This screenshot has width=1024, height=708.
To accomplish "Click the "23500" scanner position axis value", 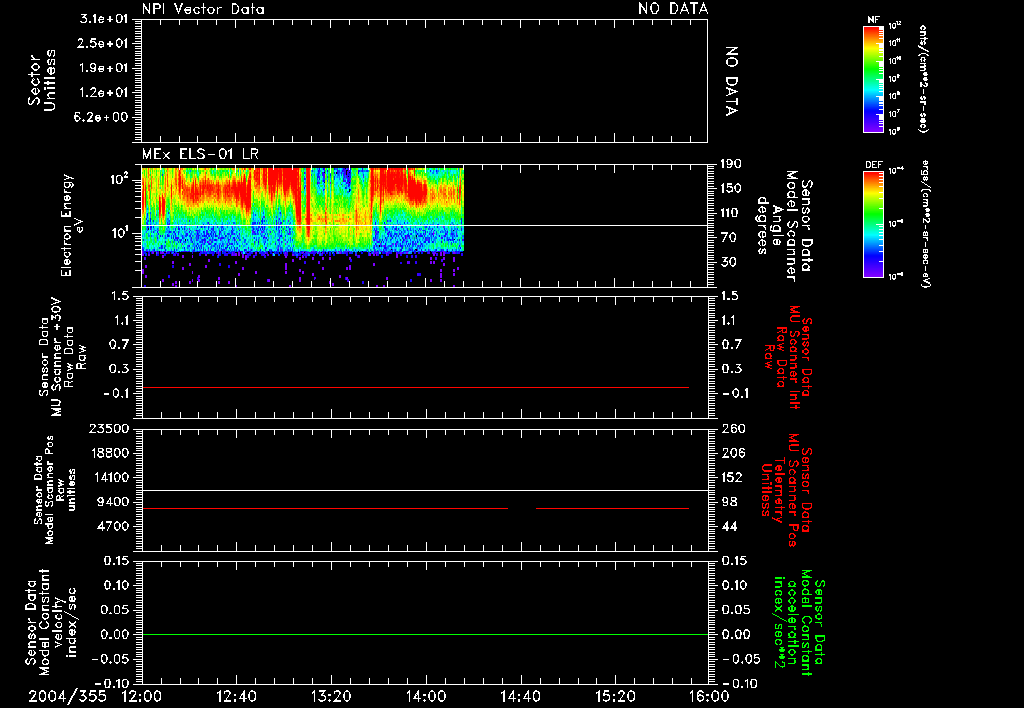I will 109,428.
